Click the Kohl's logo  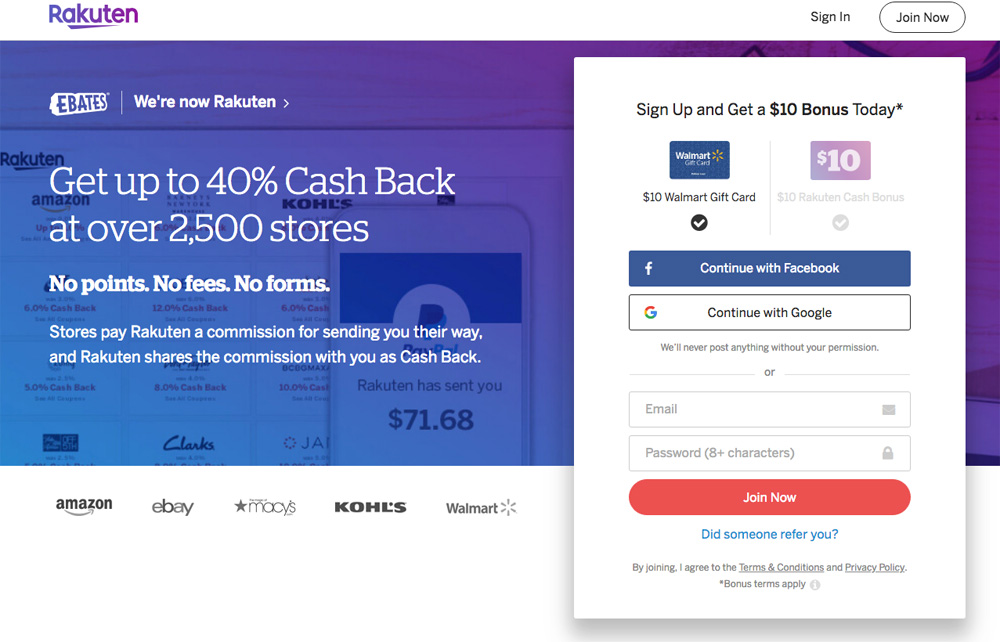pyautogui.click(x=370, y=507)
